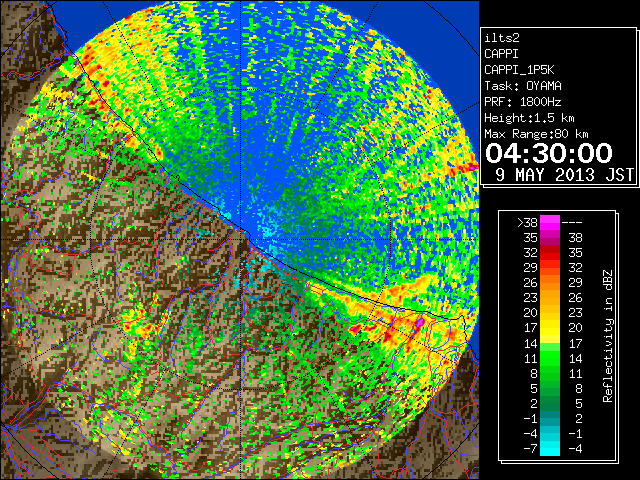The width and height of the screenshot is (640, 480).
Task: Click the radar site at range-ring center
Action: coord(241,239)
